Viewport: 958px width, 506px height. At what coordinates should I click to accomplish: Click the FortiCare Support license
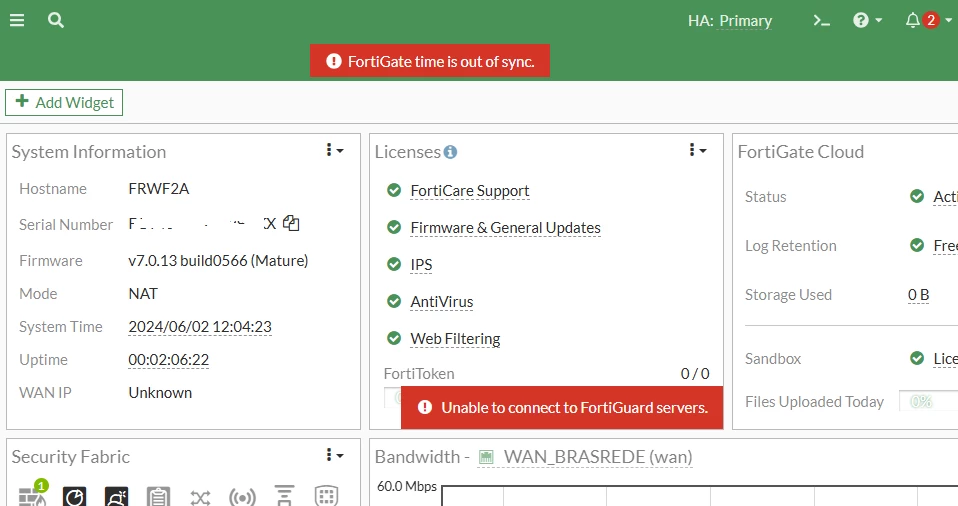click(470, 191)
